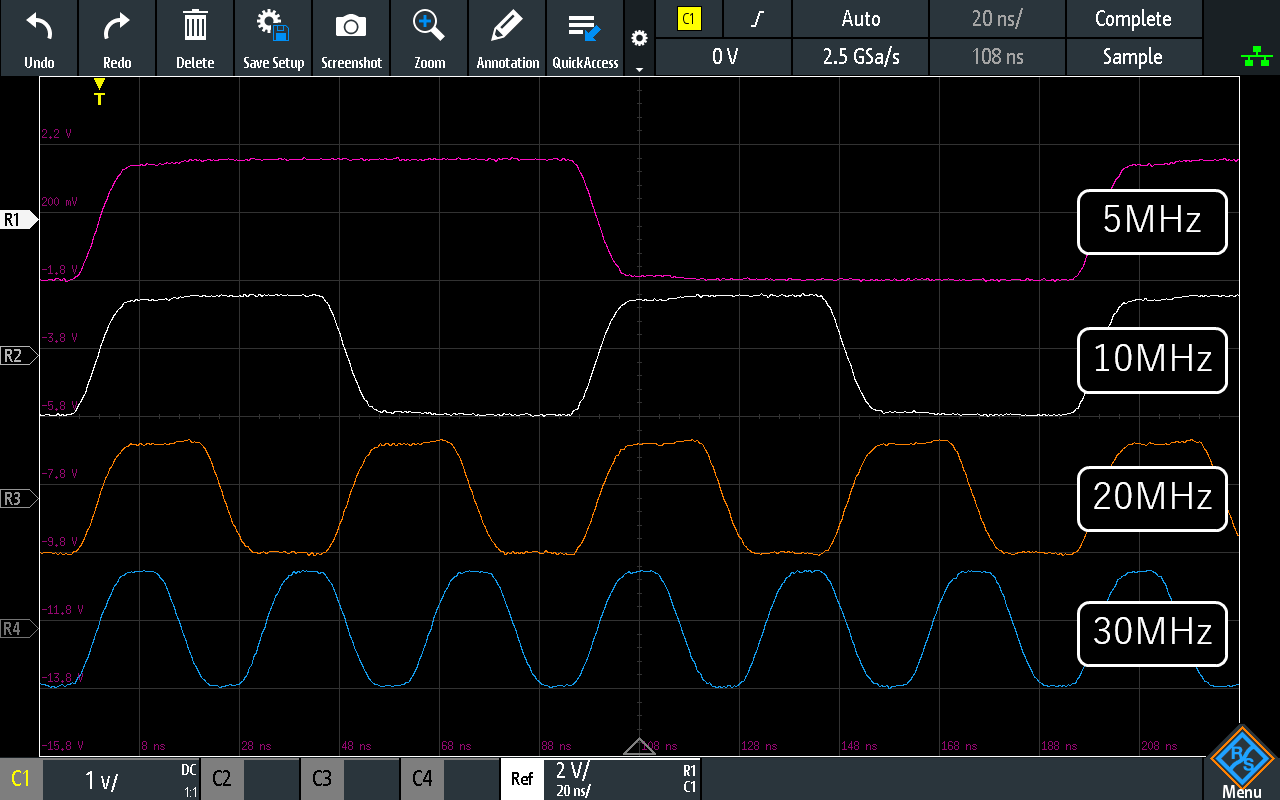Open the QuickAccess toolbar item
1280x800 pixels.
[x=585, y=38]
